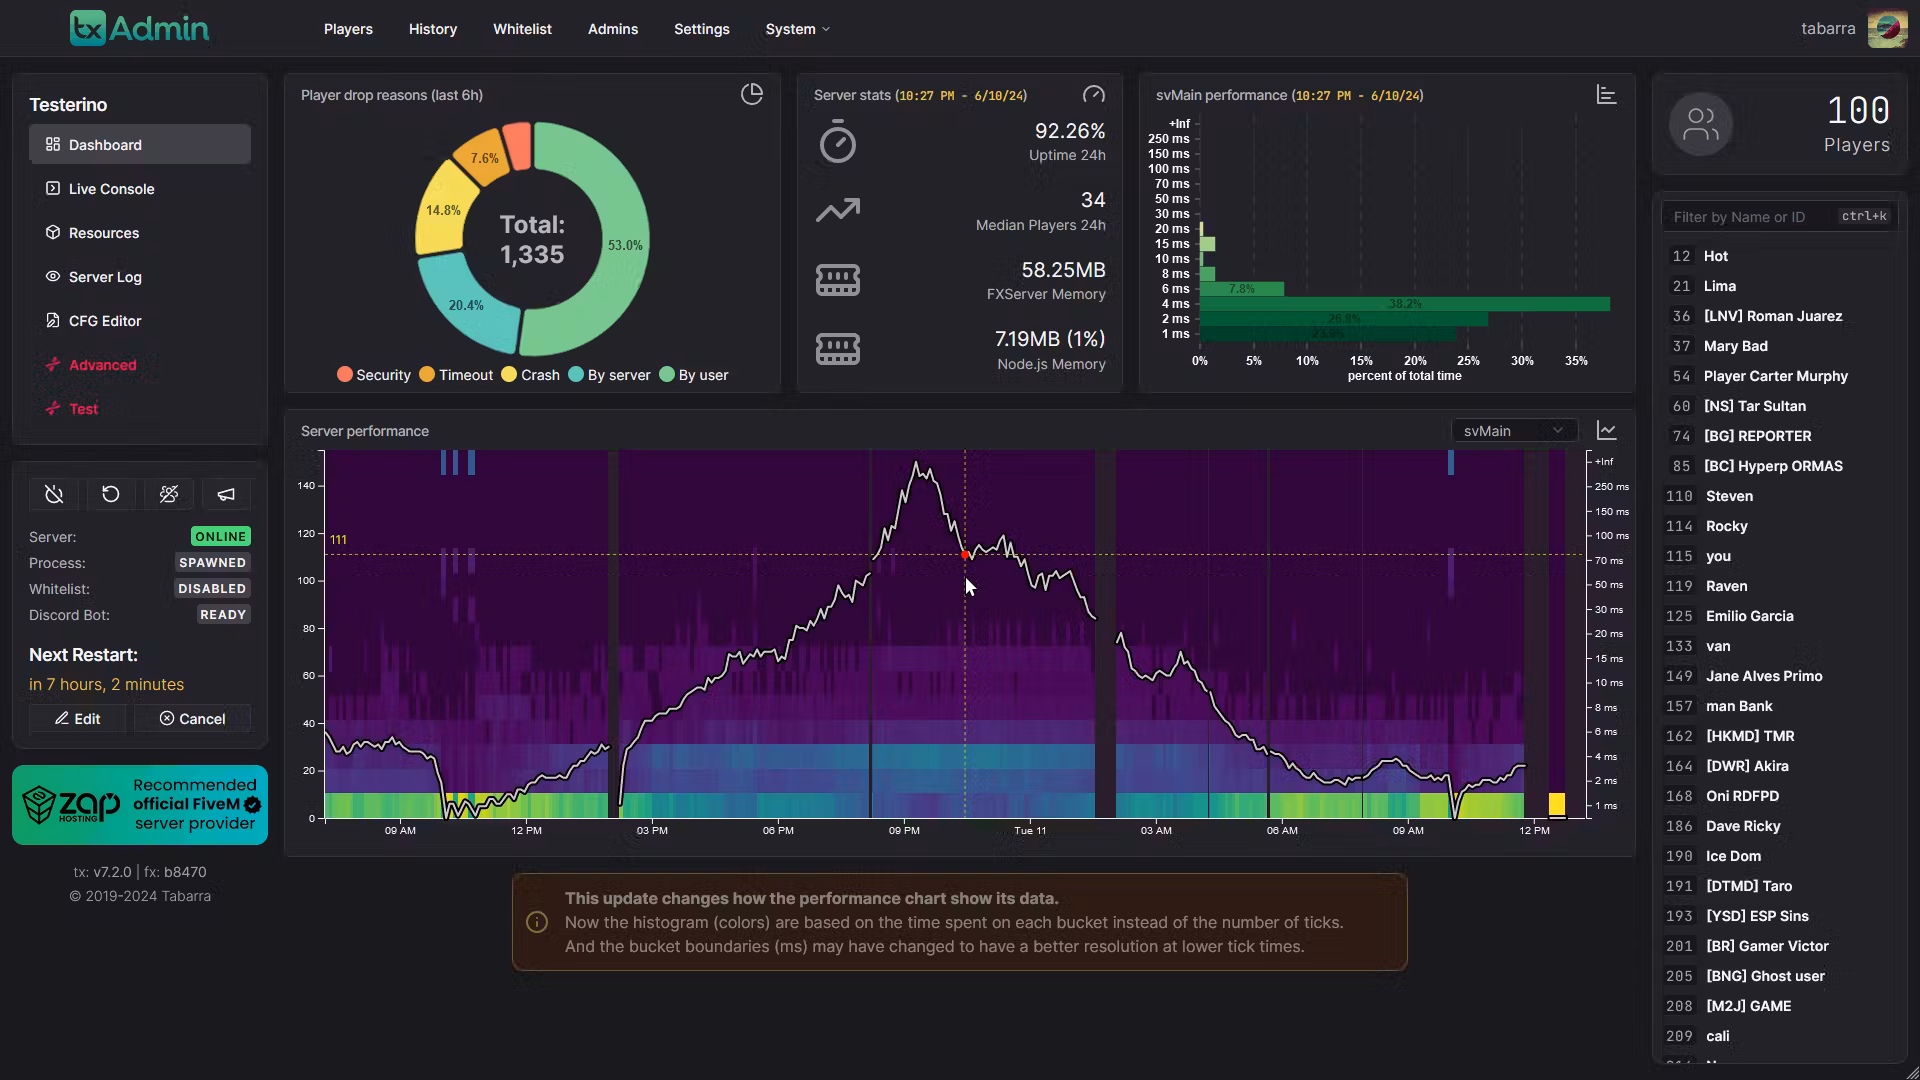Expand the System menu
The image size is (1920, 1080).
[x=797, y=29]
